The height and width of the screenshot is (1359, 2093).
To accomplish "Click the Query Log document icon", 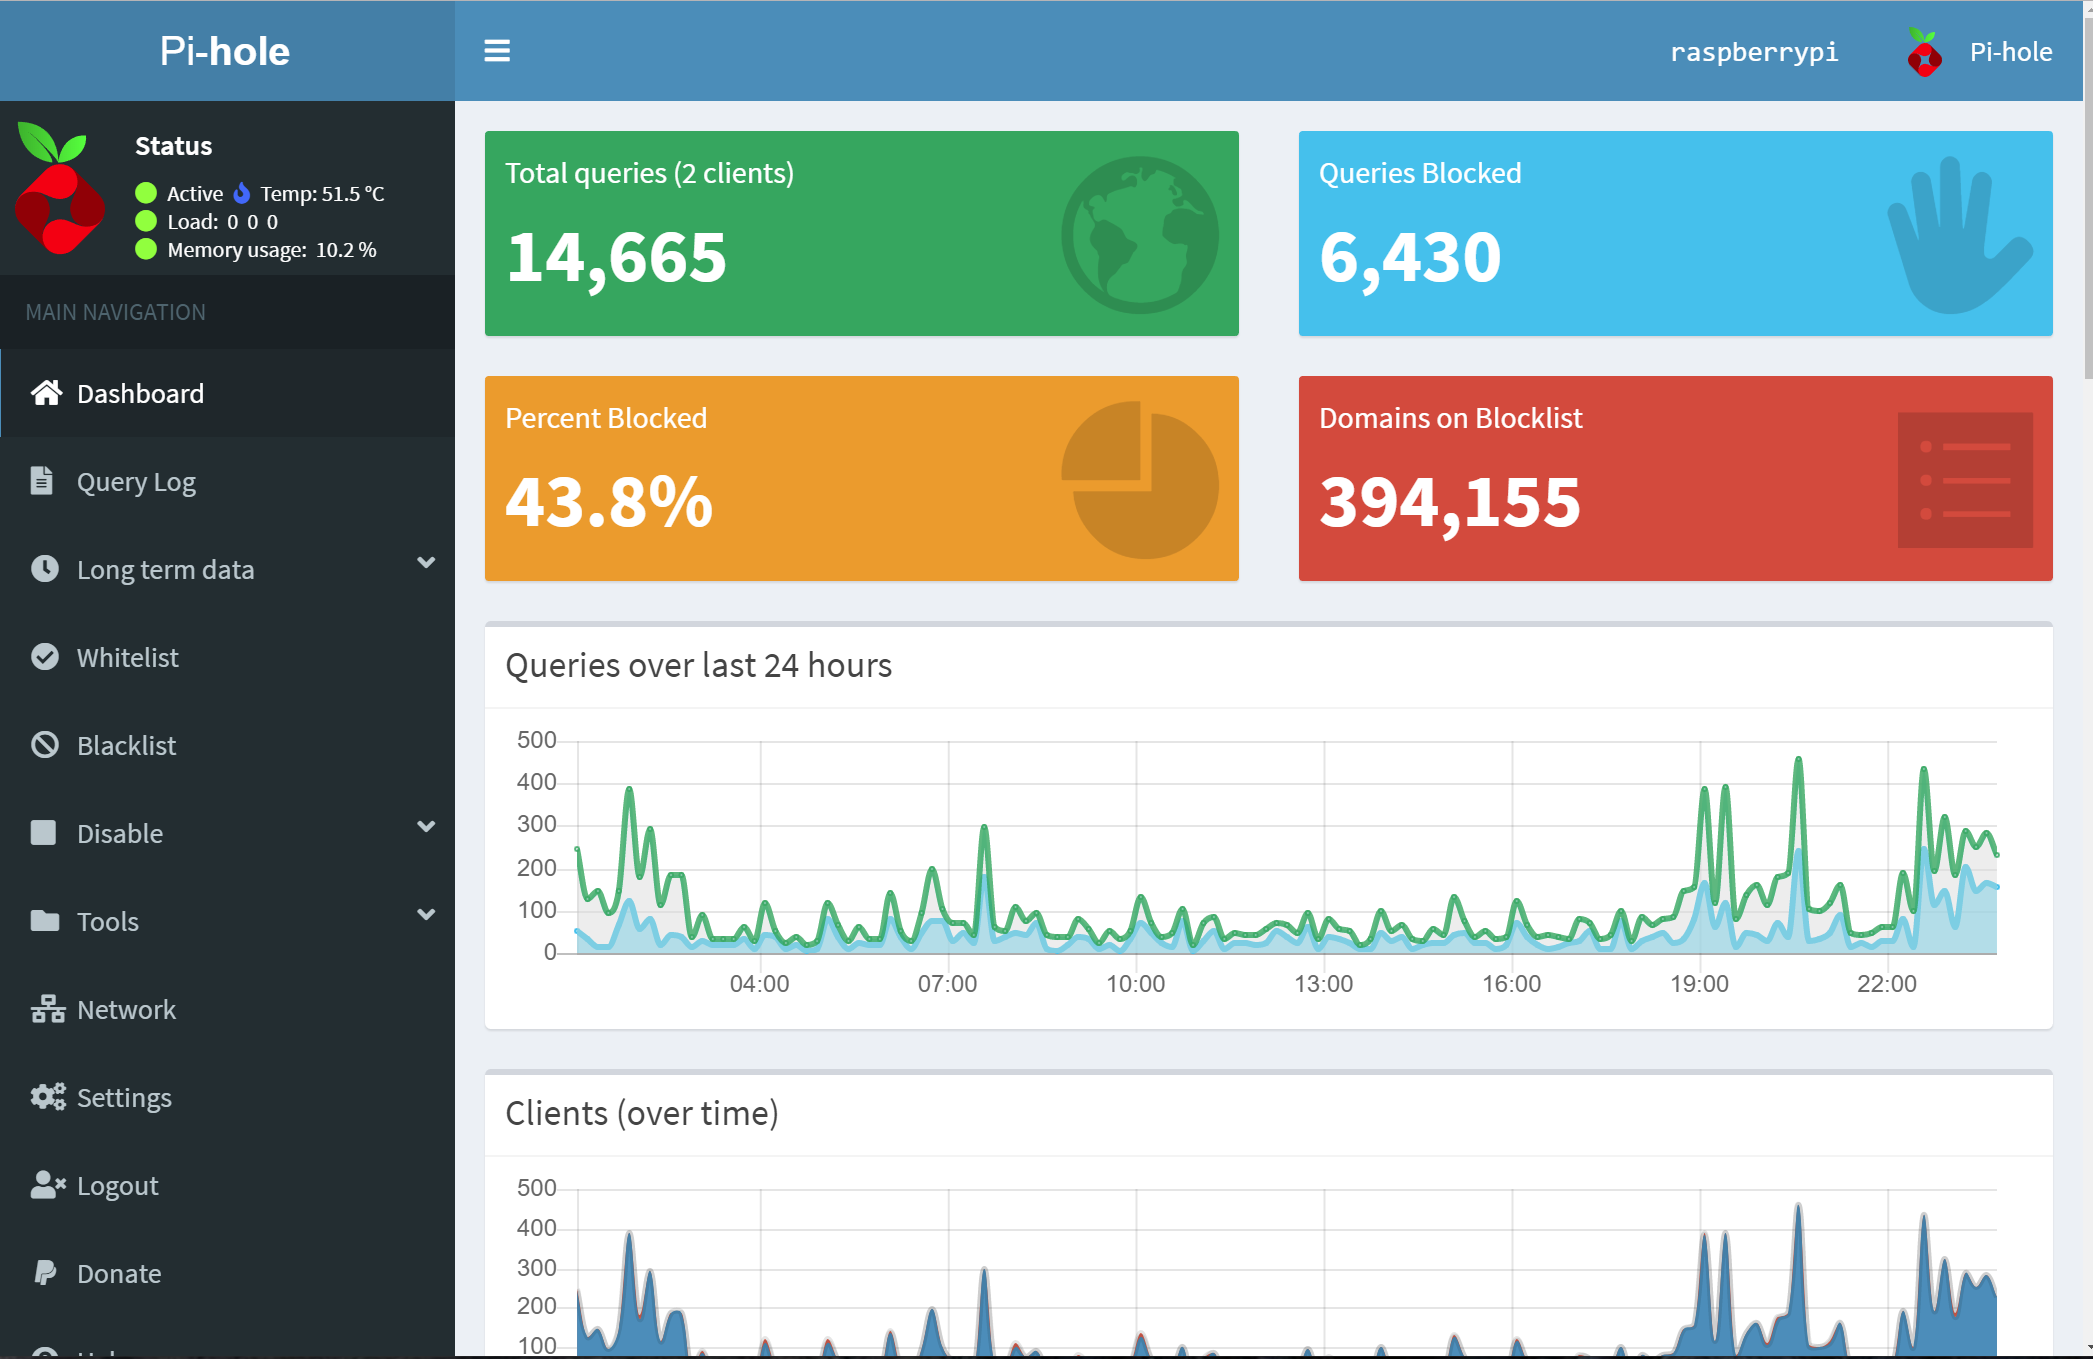I will (42, 481).
